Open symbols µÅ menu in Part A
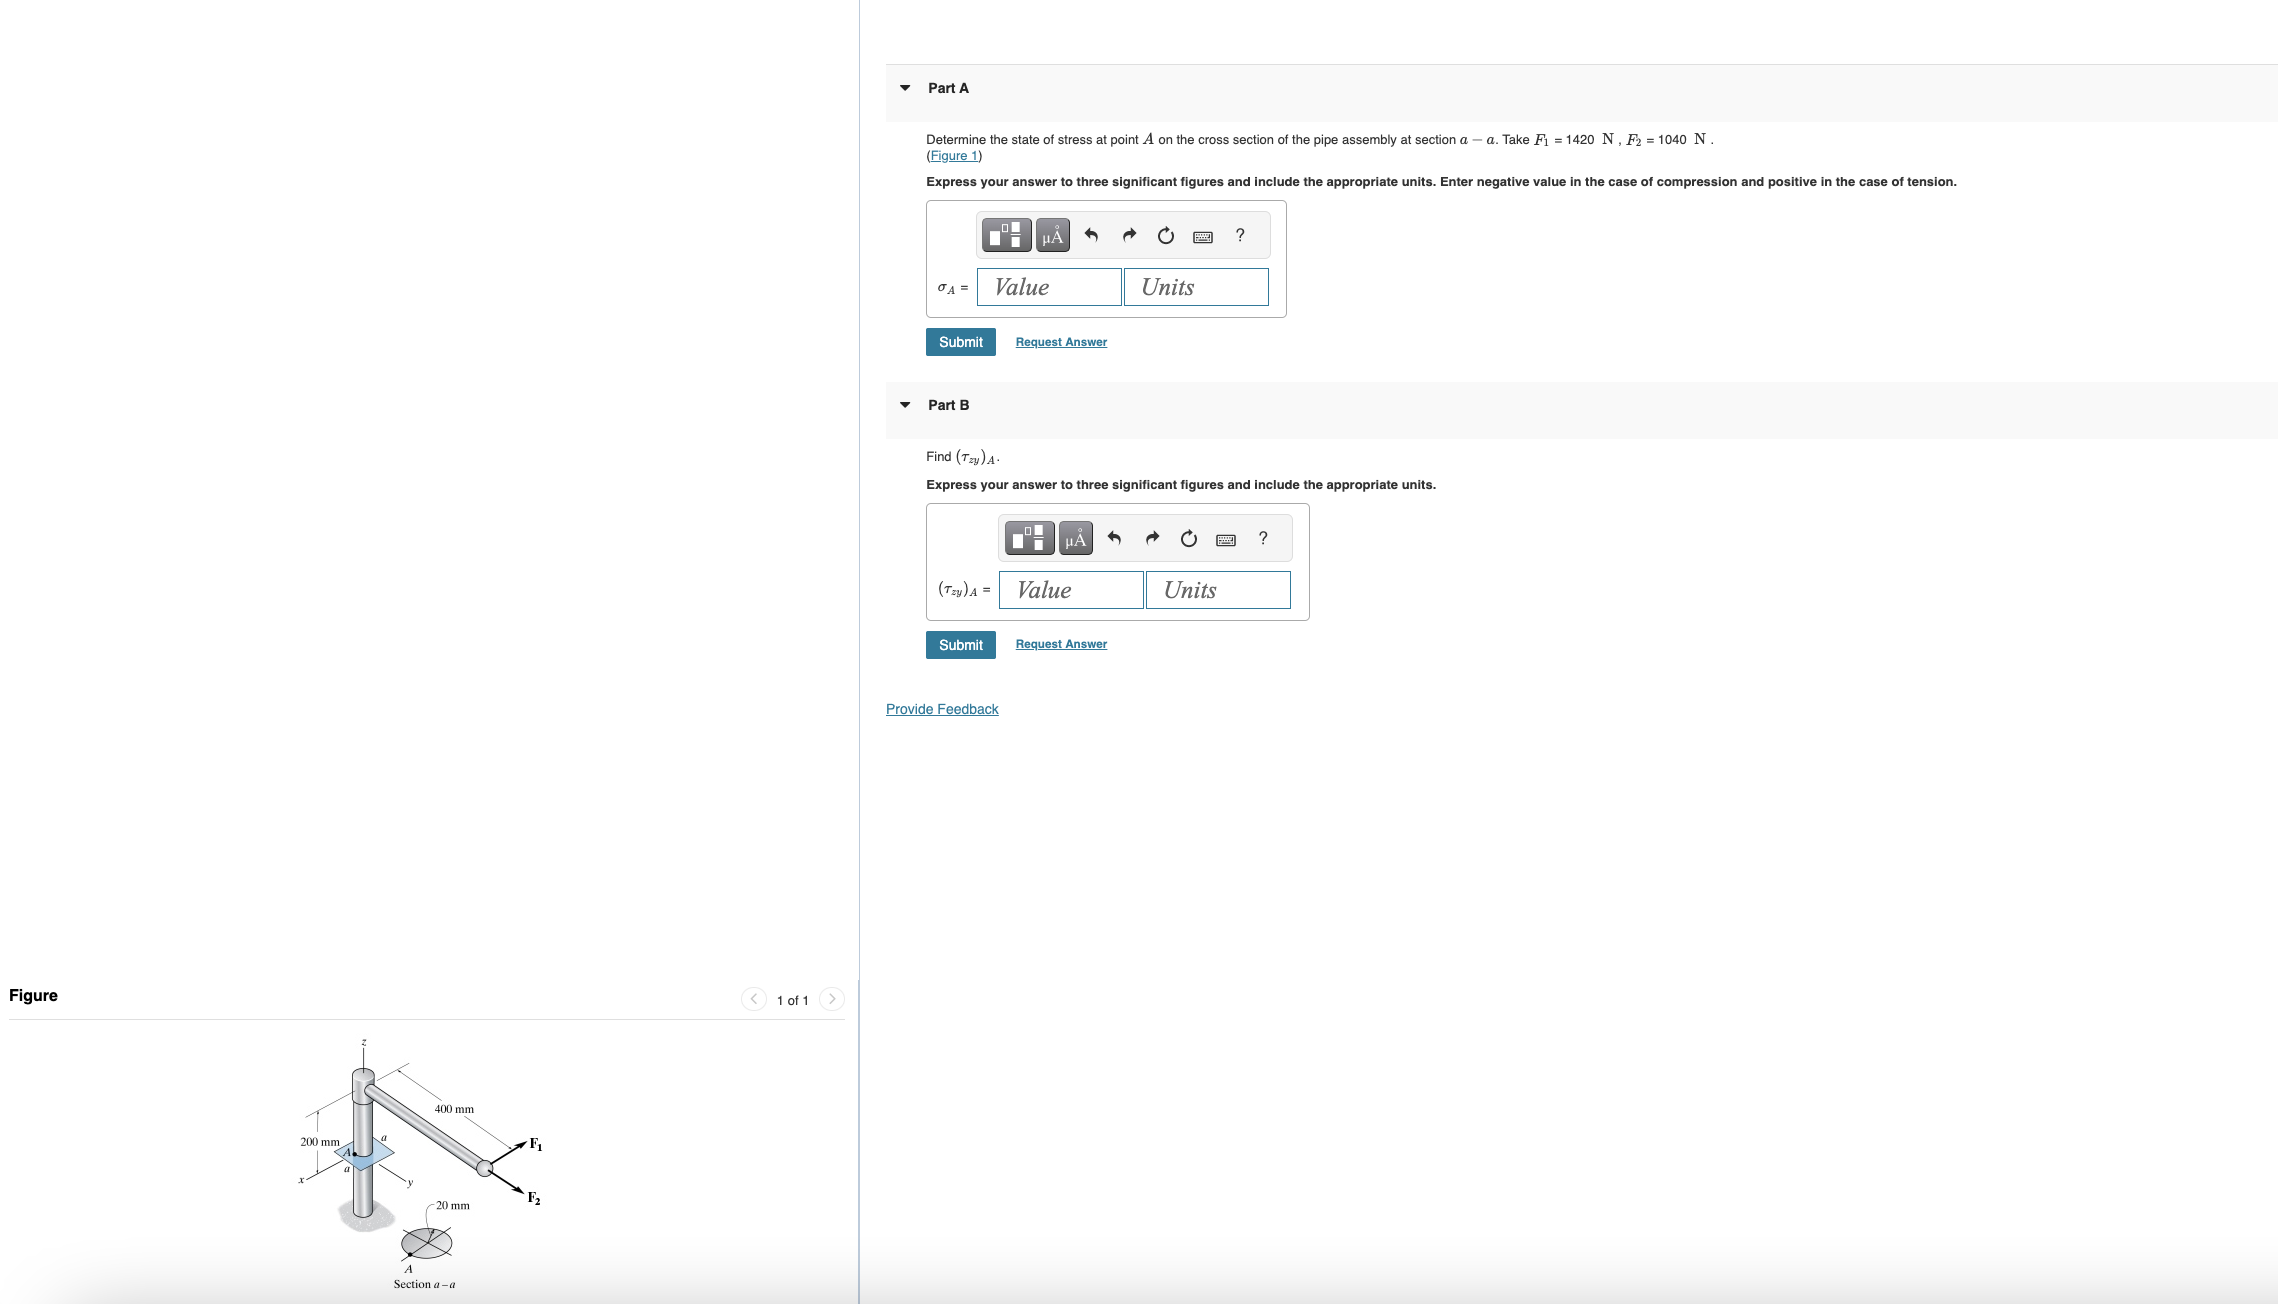 1052,235
